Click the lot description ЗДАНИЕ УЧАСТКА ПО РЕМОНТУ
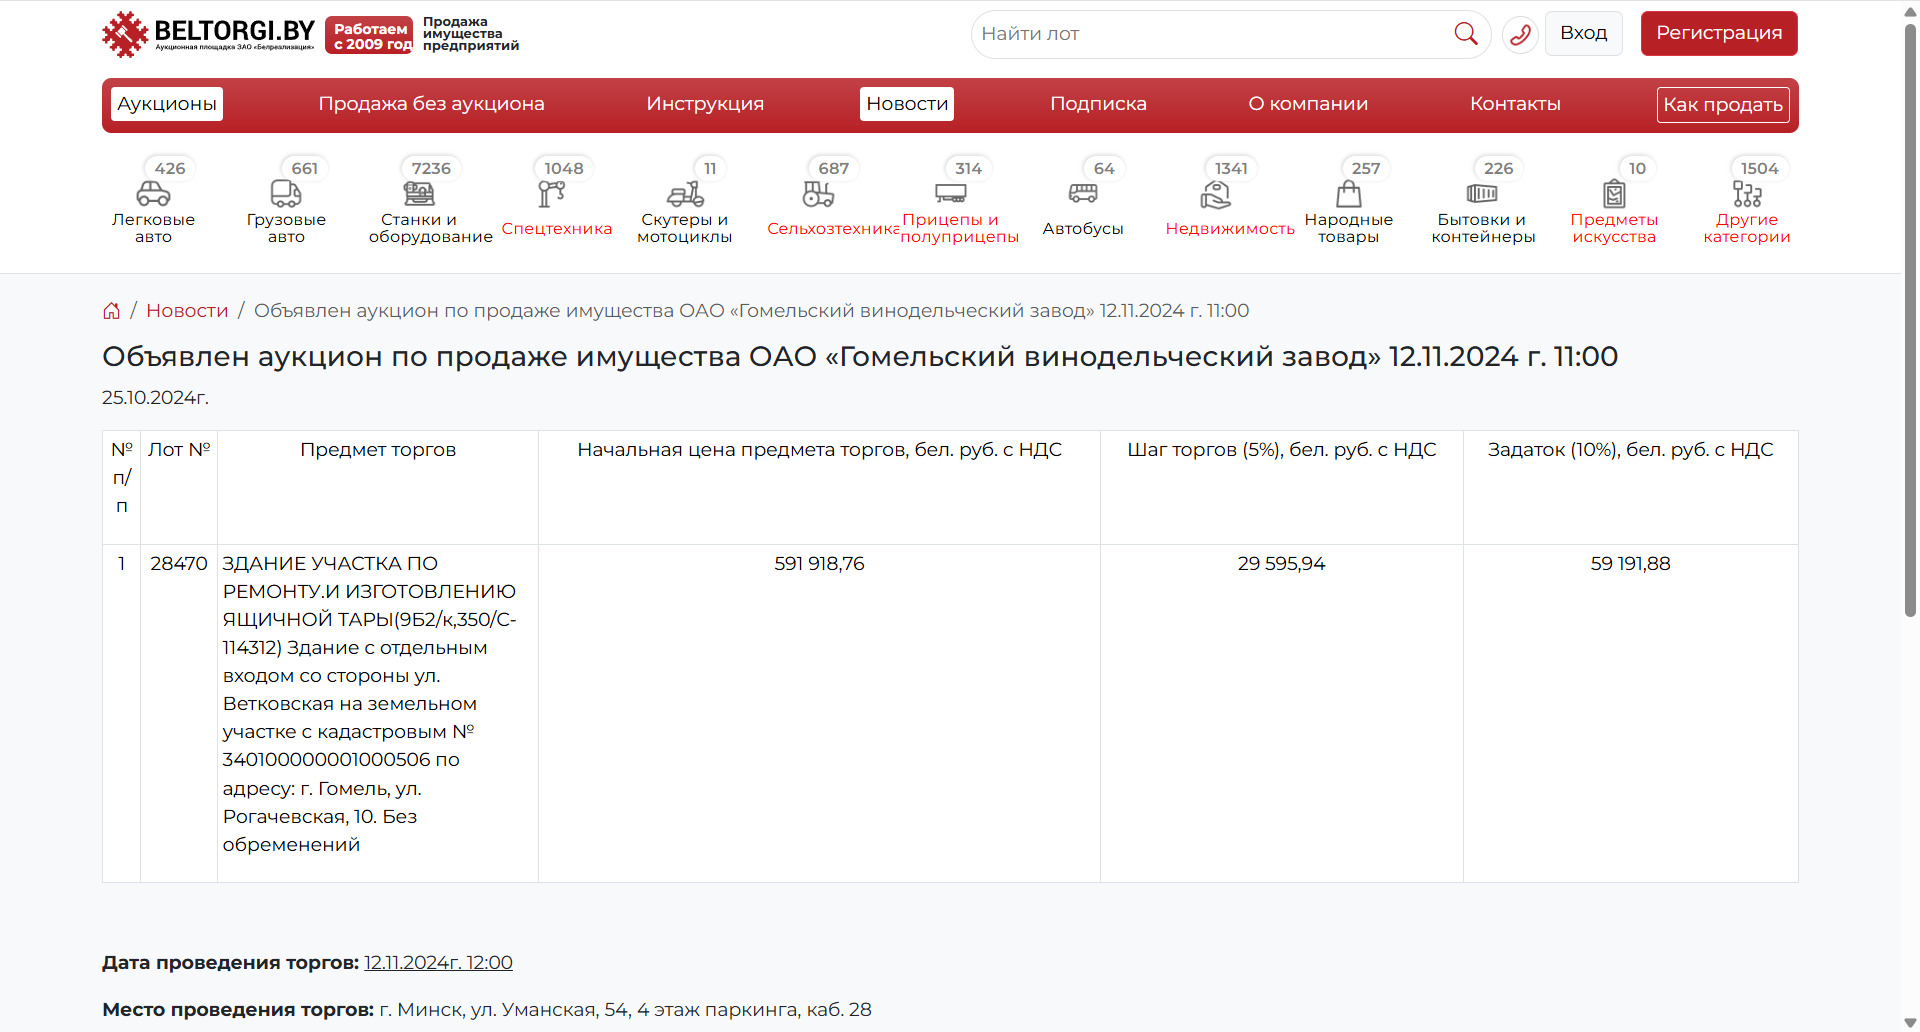Image resolution: width=1920 pixels, height=1032 pixels. pos(370,704)
